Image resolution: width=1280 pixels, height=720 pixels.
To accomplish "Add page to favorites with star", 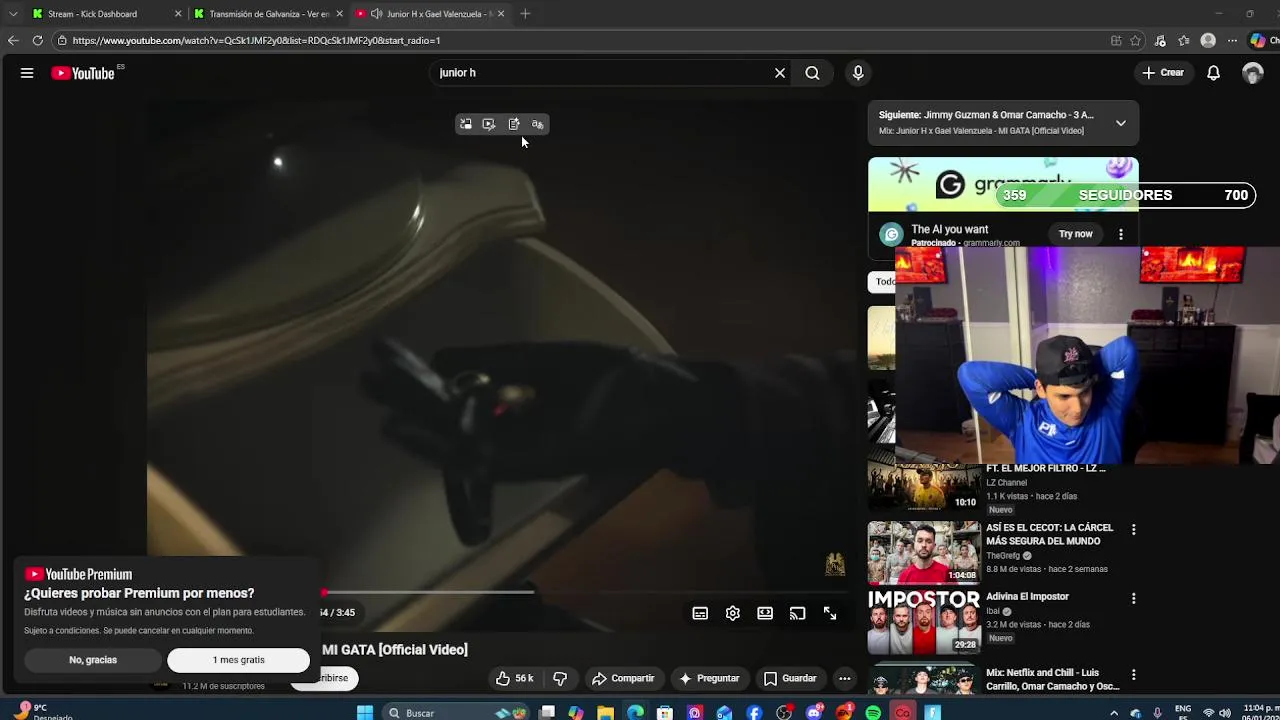I will (1135, 41).
